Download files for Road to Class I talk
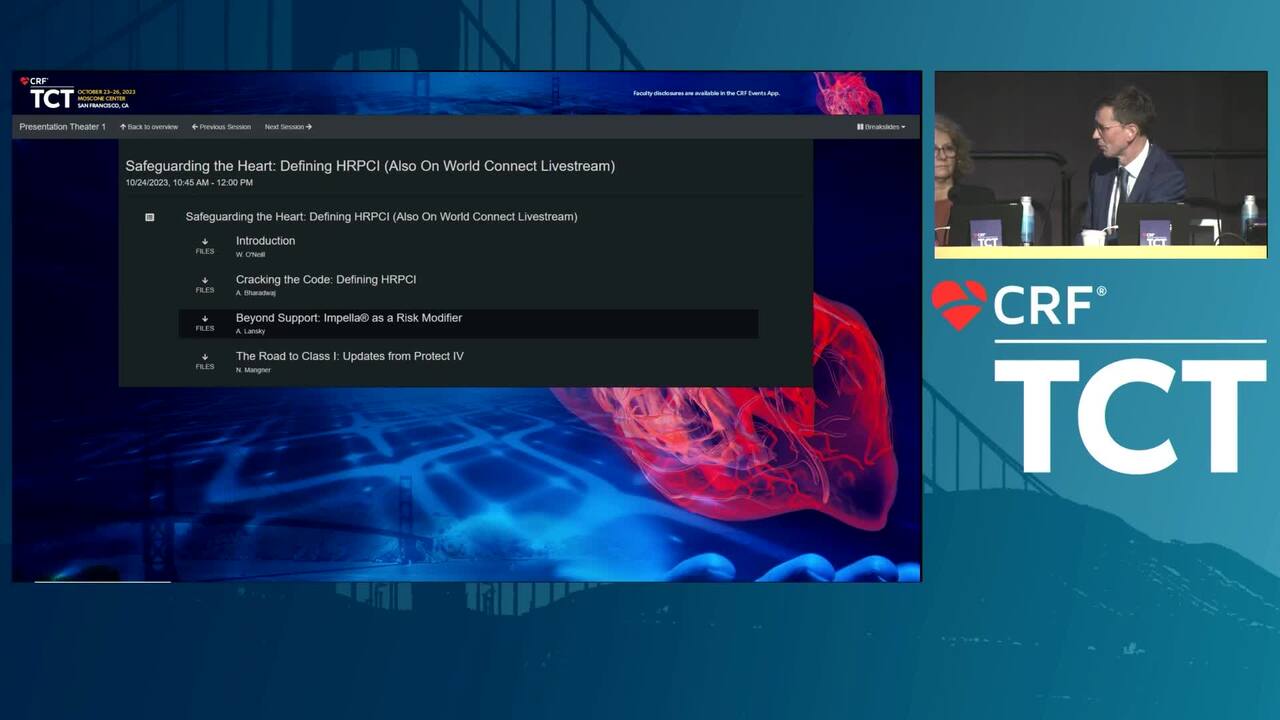The width and height of the screenshot is (1280, 720). (x=205, y=361)
